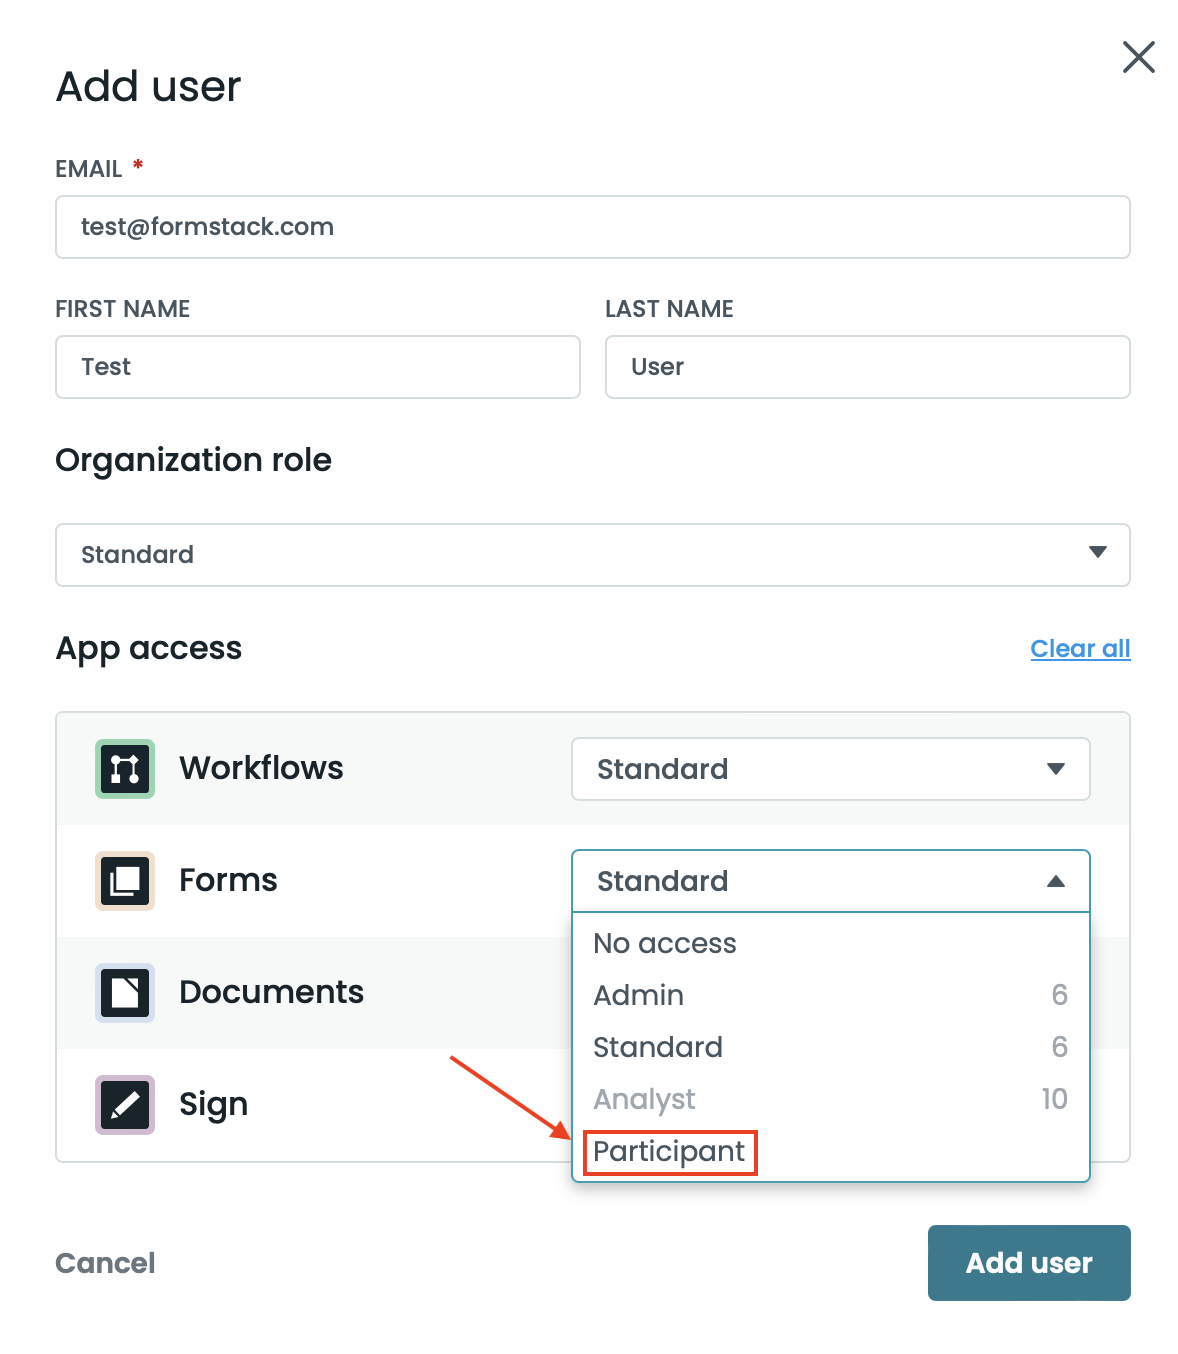Image resolution: width=1178 pixels, height=1354 pixels.
Task: Expand the Organization role dropdown
Action: 592,555
